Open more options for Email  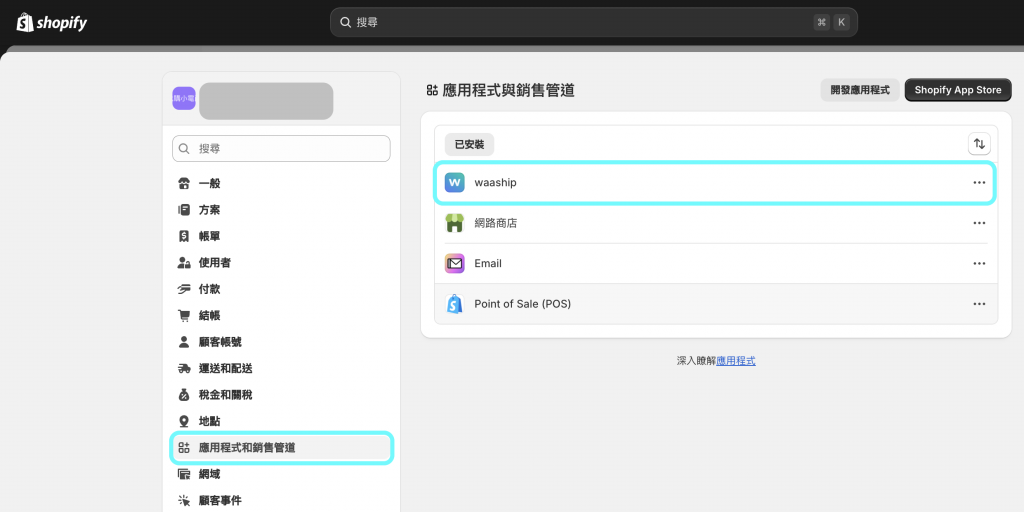[979, 263]
